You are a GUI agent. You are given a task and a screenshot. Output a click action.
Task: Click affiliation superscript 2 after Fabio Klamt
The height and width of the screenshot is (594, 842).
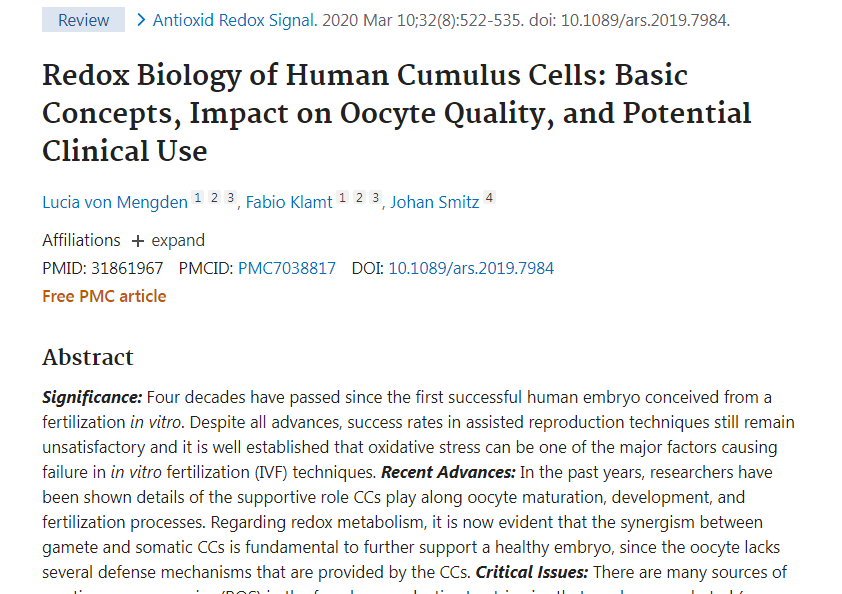pyautogui.click(x=359, y=198)
